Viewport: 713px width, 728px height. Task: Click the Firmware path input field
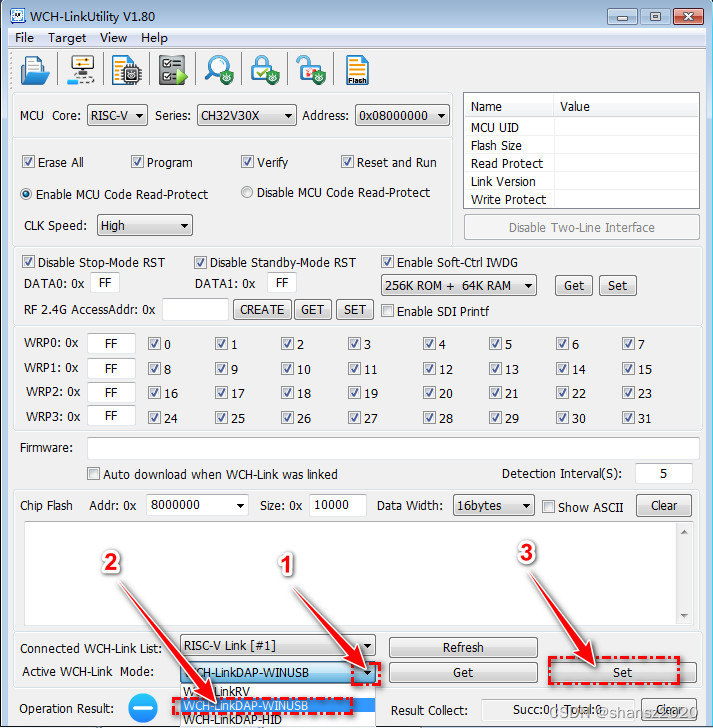(393, 448)
